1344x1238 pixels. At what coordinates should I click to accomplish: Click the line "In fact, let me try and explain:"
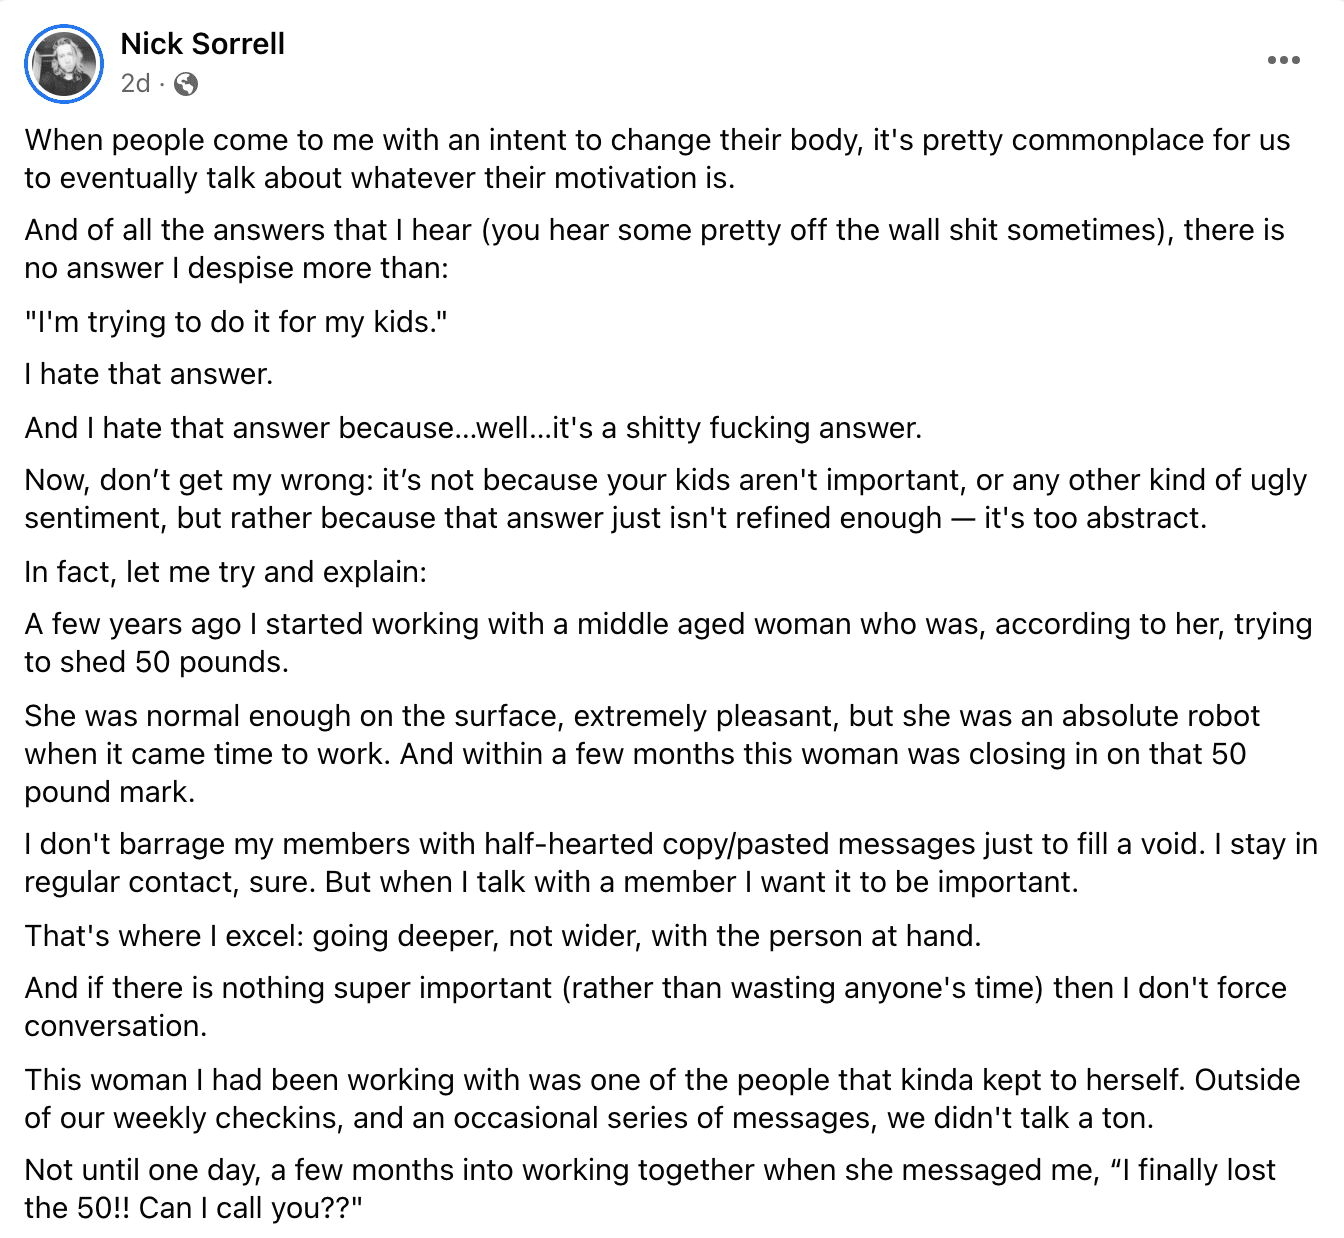click(x=226, y=572)
